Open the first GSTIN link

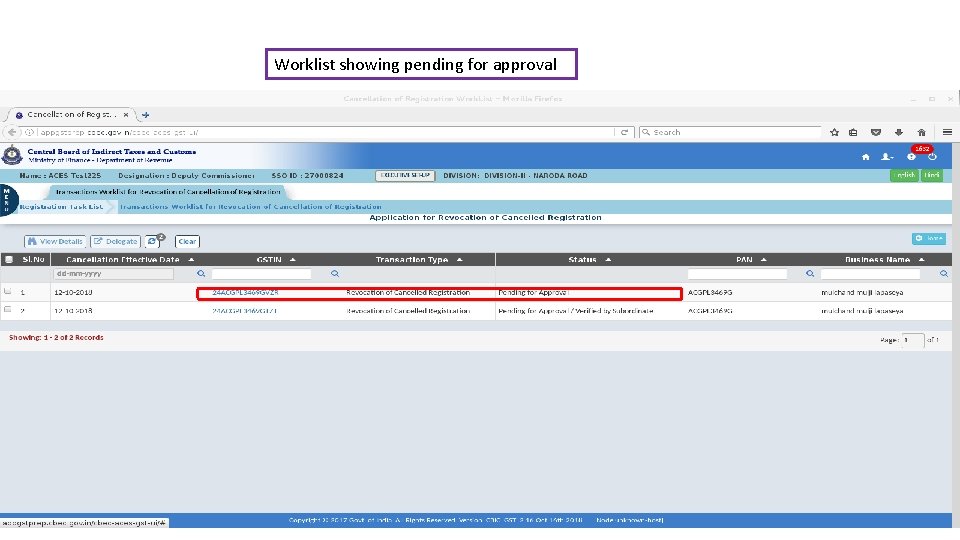click(x=245, y=293)
